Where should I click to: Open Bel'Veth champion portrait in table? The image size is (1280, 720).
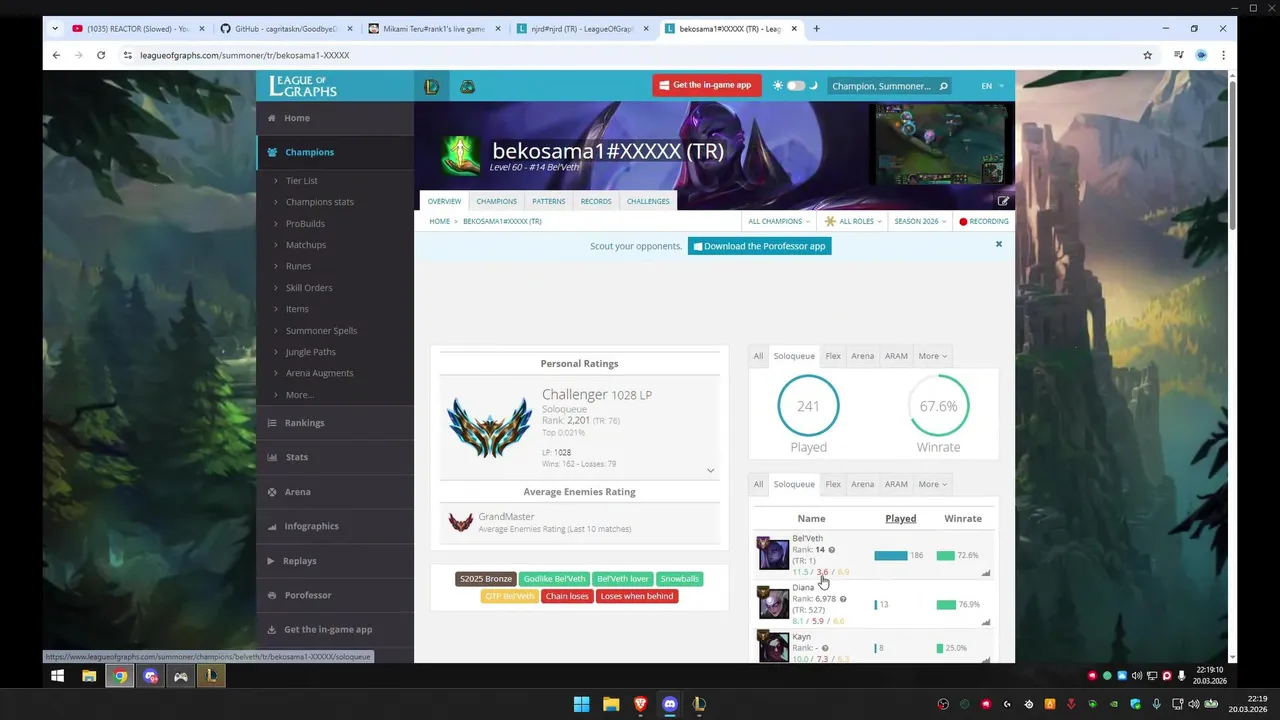tap(773, 553)
